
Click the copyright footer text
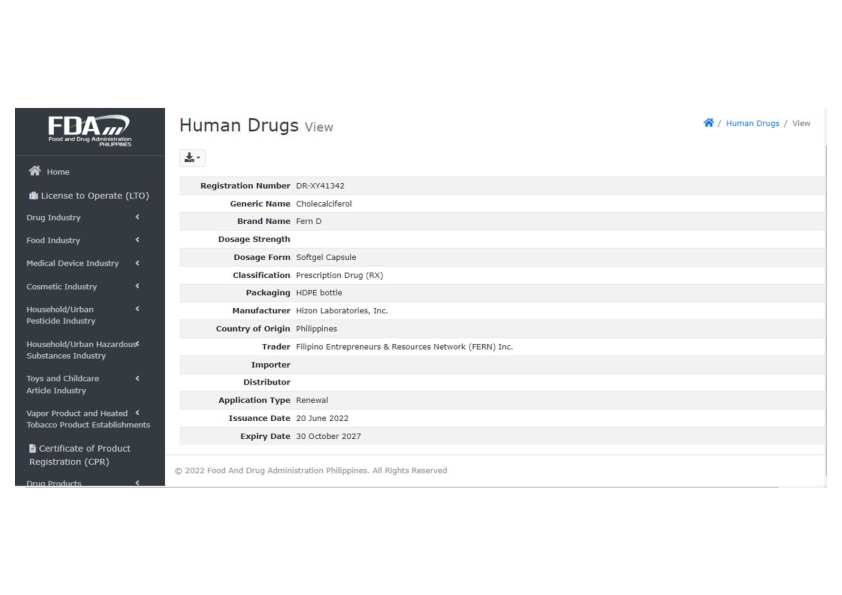pyautogui.click(x=311, y=470)
